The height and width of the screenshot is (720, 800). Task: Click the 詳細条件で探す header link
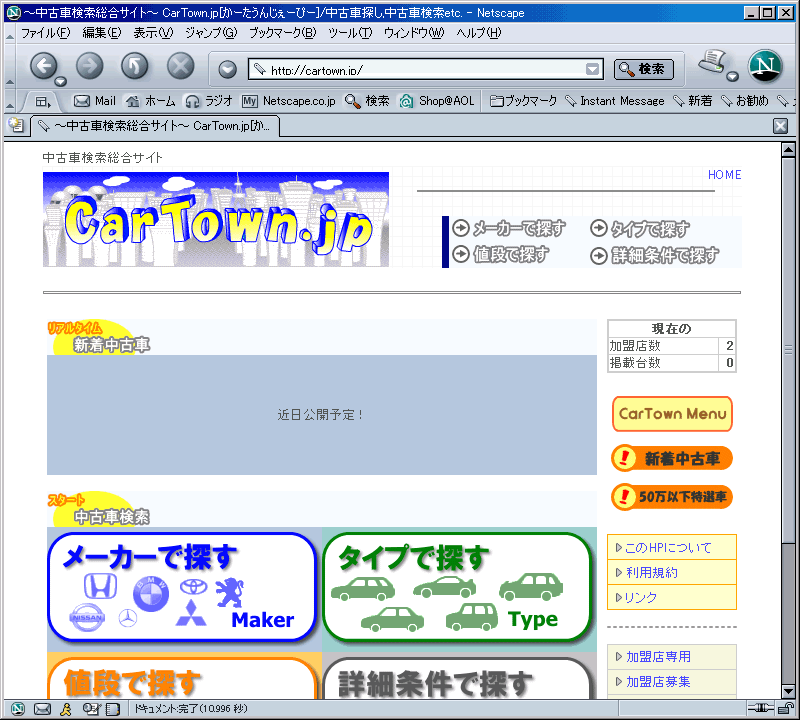(655, 255)
